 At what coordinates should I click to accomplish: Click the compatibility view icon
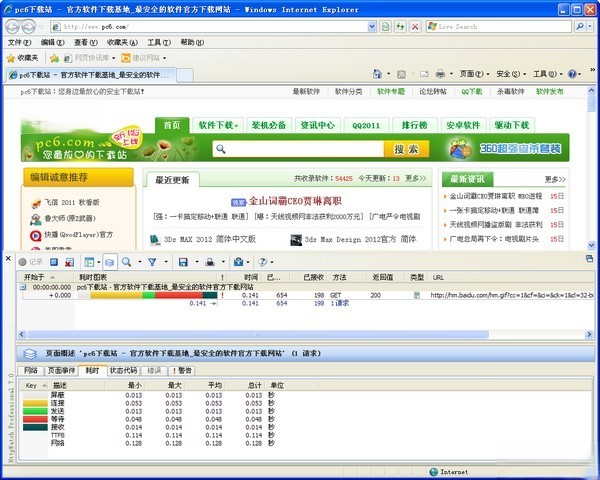(385, 26)
